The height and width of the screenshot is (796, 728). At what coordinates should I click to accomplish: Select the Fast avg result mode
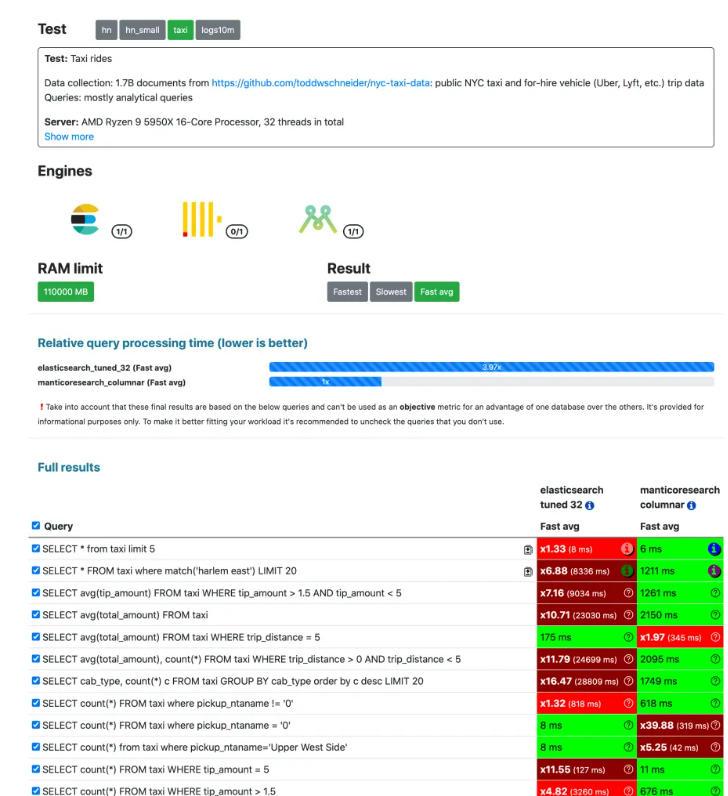[437, 292]
